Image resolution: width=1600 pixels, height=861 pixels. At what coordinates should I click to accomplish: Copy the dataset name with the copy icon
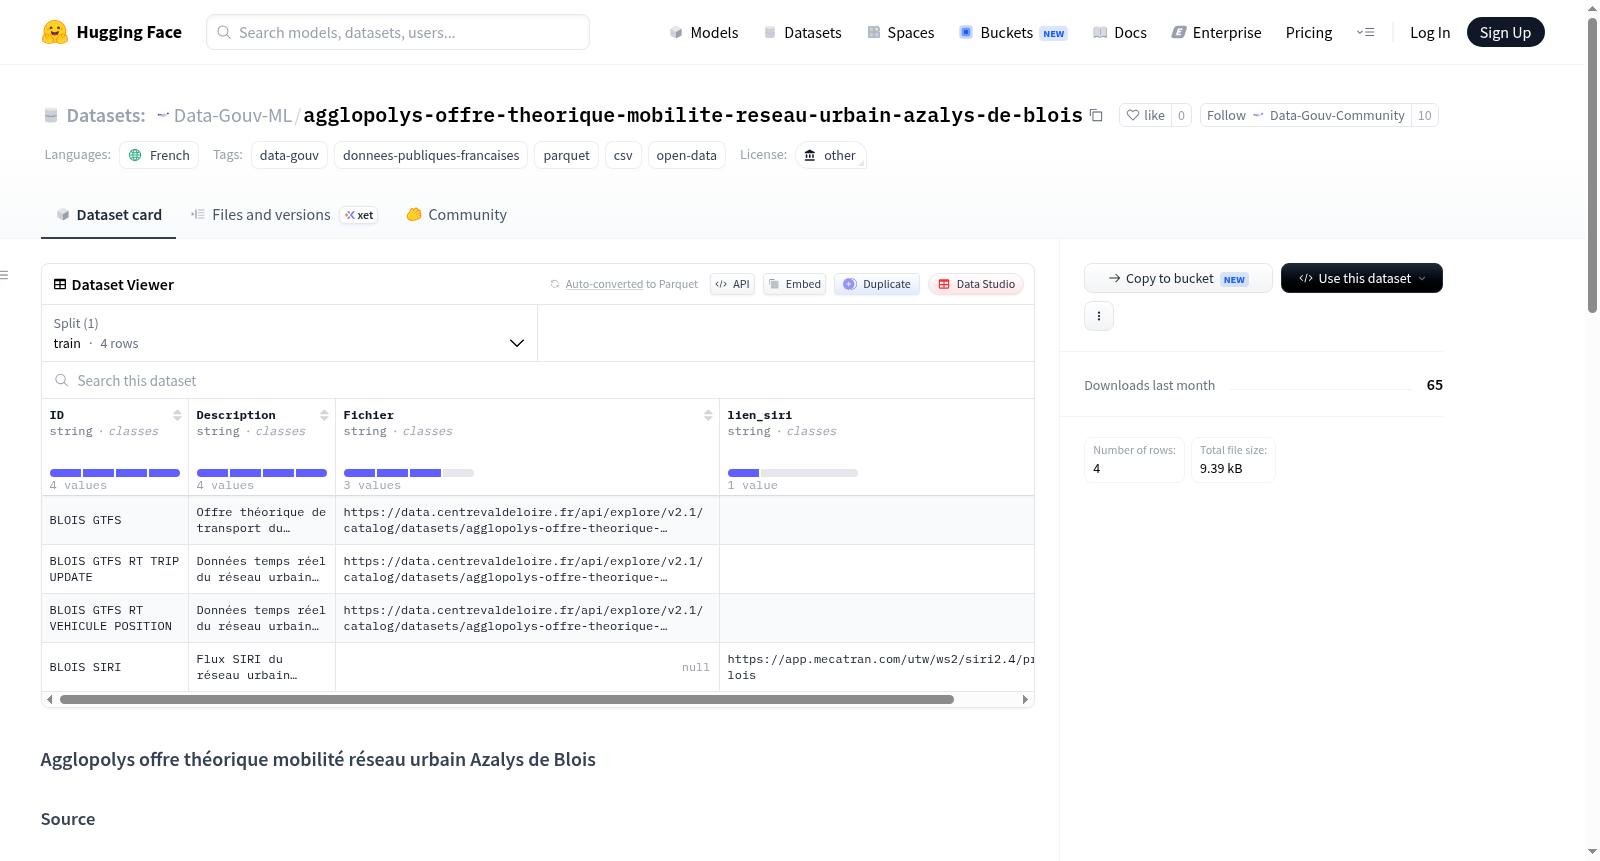[1096, 115]
